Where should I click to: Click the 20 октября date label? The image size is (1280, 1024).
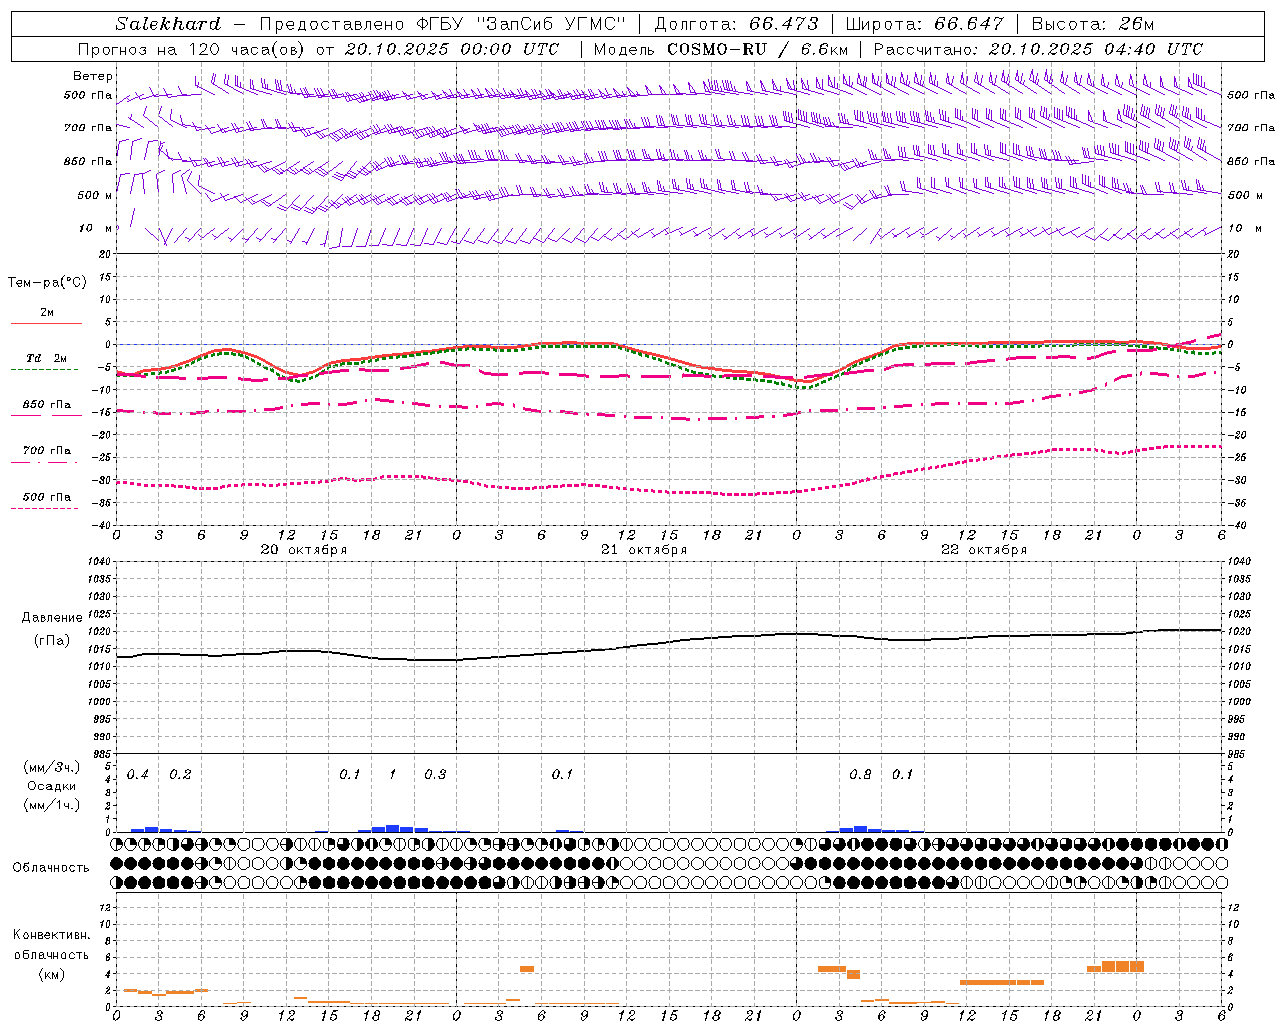pyautogui.click(x=304, y=550)
